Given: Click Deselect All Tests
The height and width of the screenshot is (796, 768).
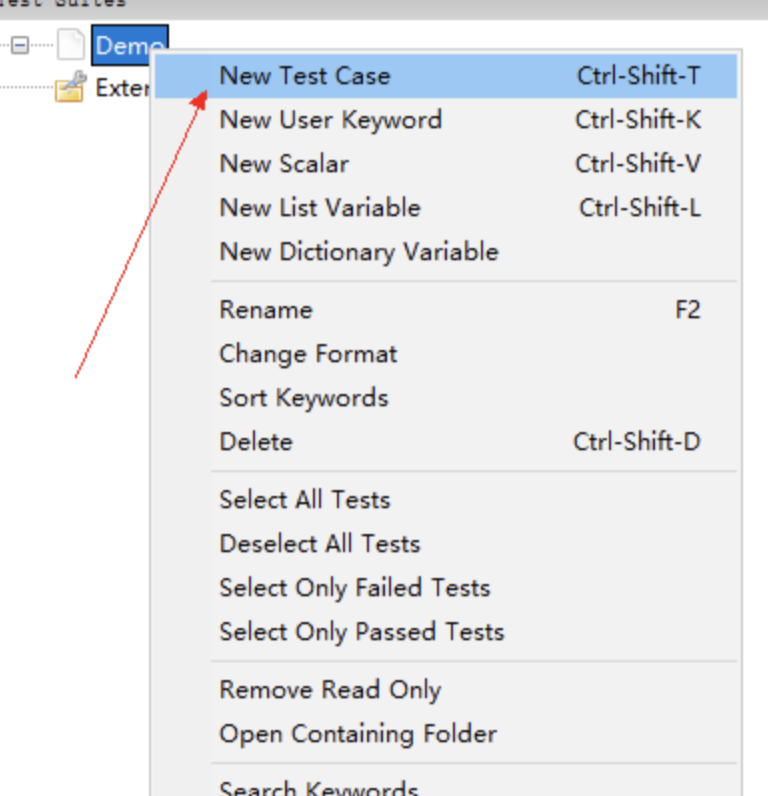Looking at the screenshot, I should coord(446,544).
